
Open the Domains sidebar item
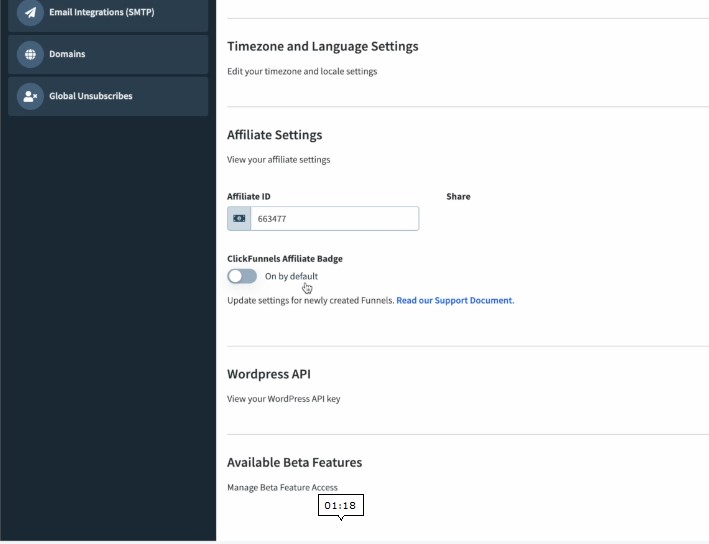(x=108, y=54)
